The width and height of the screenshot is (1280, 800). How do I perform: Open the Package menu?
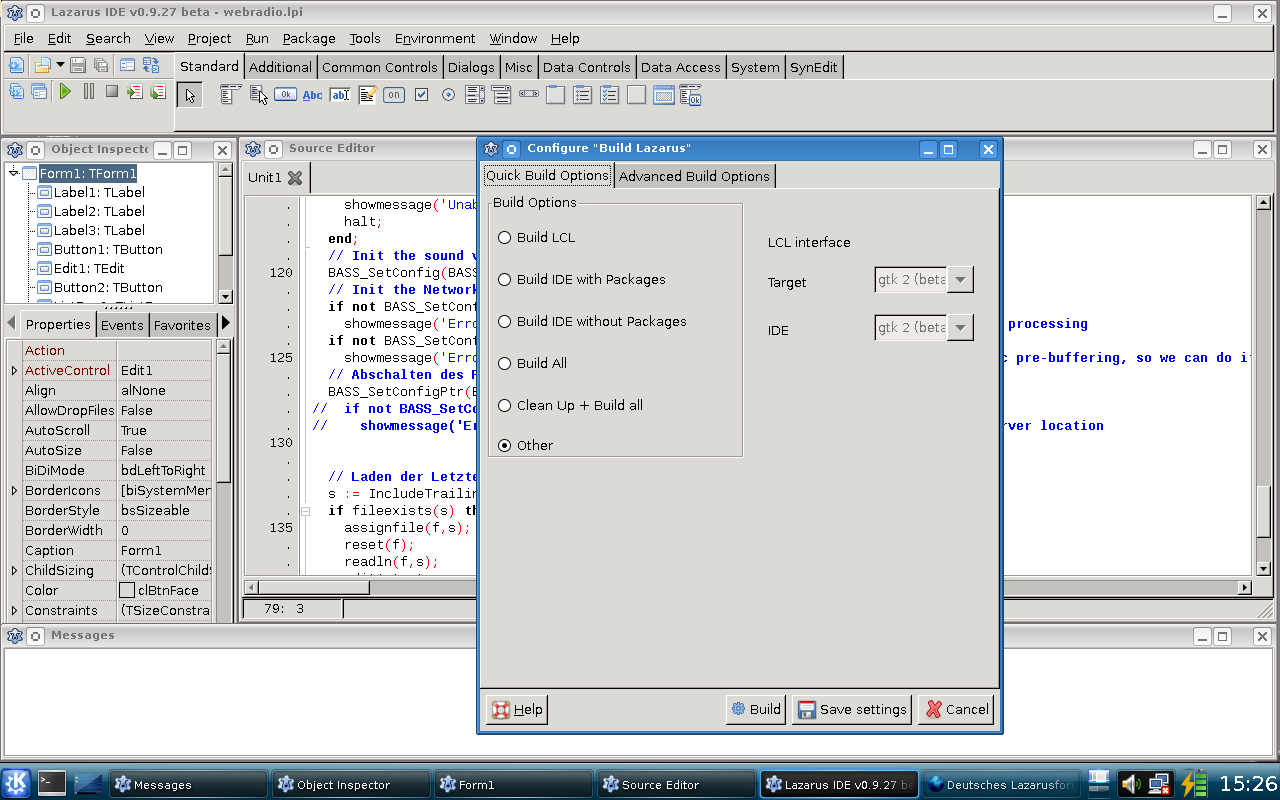(x=308, y=38)
